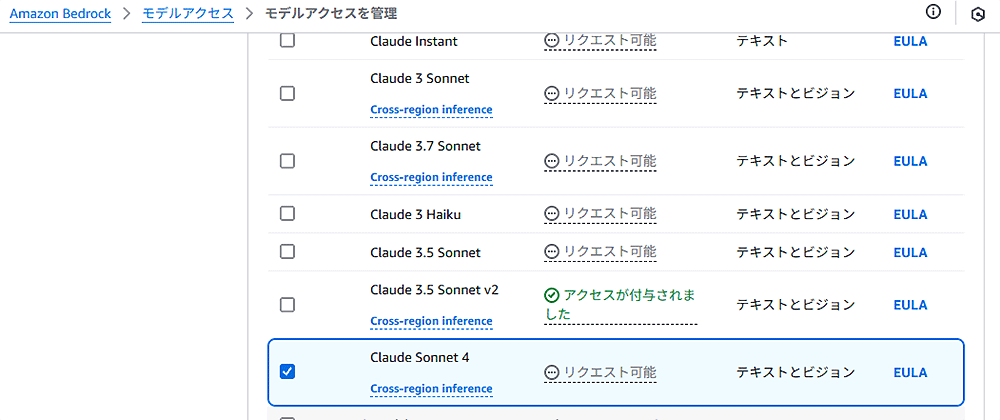The image size is (1000, 420).
Task: Open Cross-region inference link under Claude 3 Sonnet
Action: click(431, 110)
